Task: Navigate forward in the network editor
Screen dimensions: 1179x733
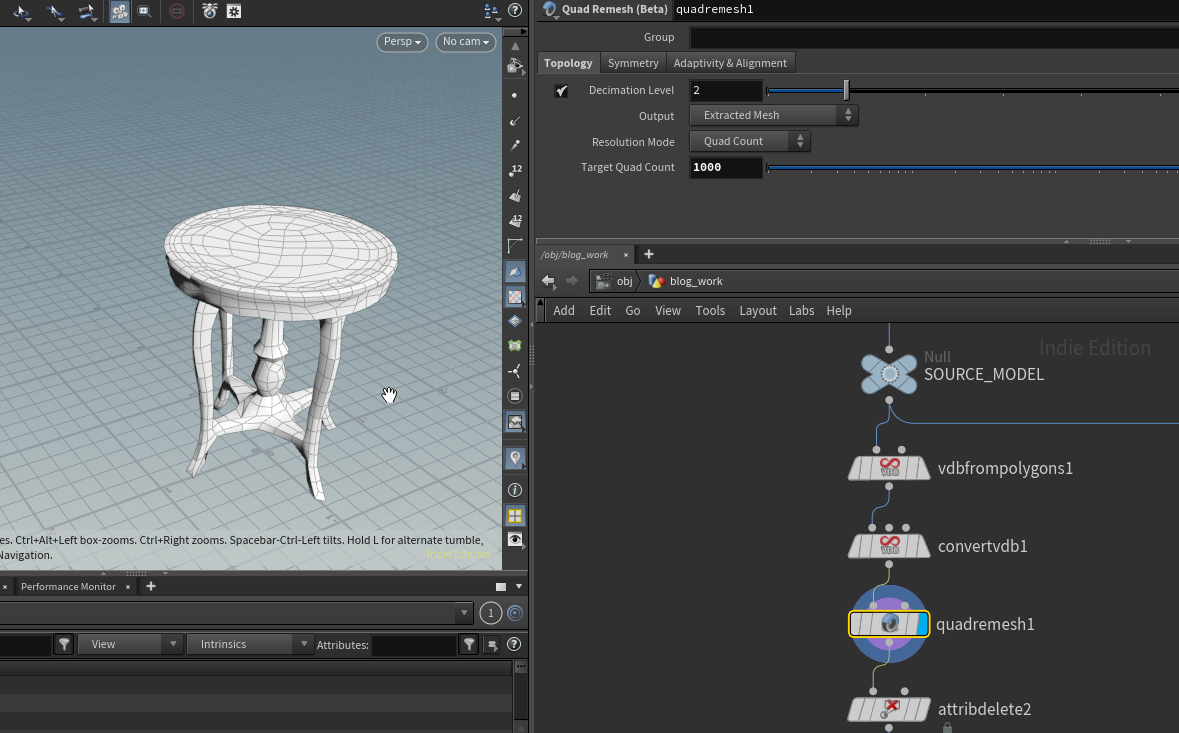Action: click(x=572, y=281)
